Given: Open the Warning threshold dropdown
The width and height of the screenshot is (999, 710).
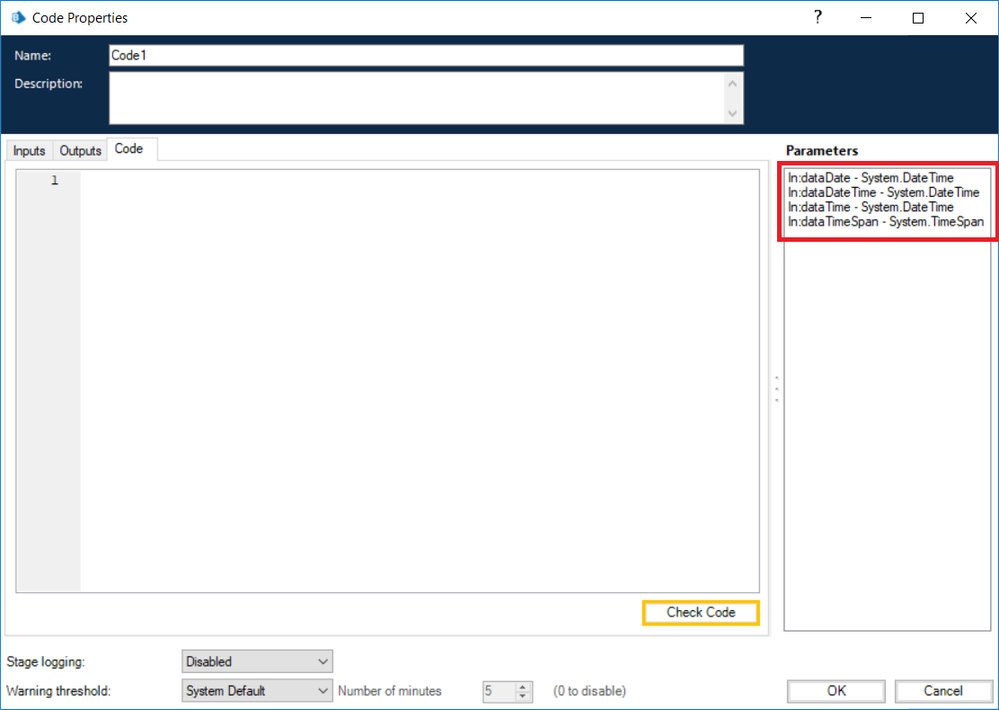Looking at the screenshot, I should (x=257, y=691).
